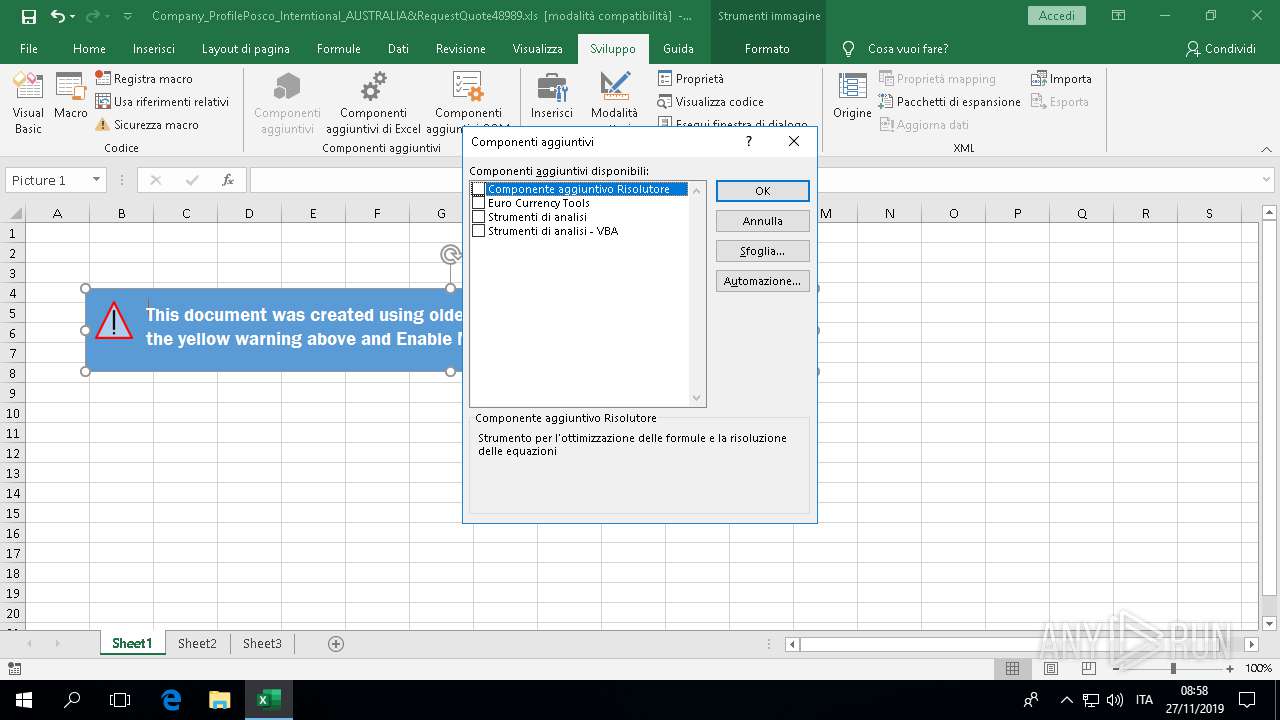This screenshot has width=1280, height=720.
Task: Click Visualizza codice
Action: pyautogui.click(x=710, y=102)
